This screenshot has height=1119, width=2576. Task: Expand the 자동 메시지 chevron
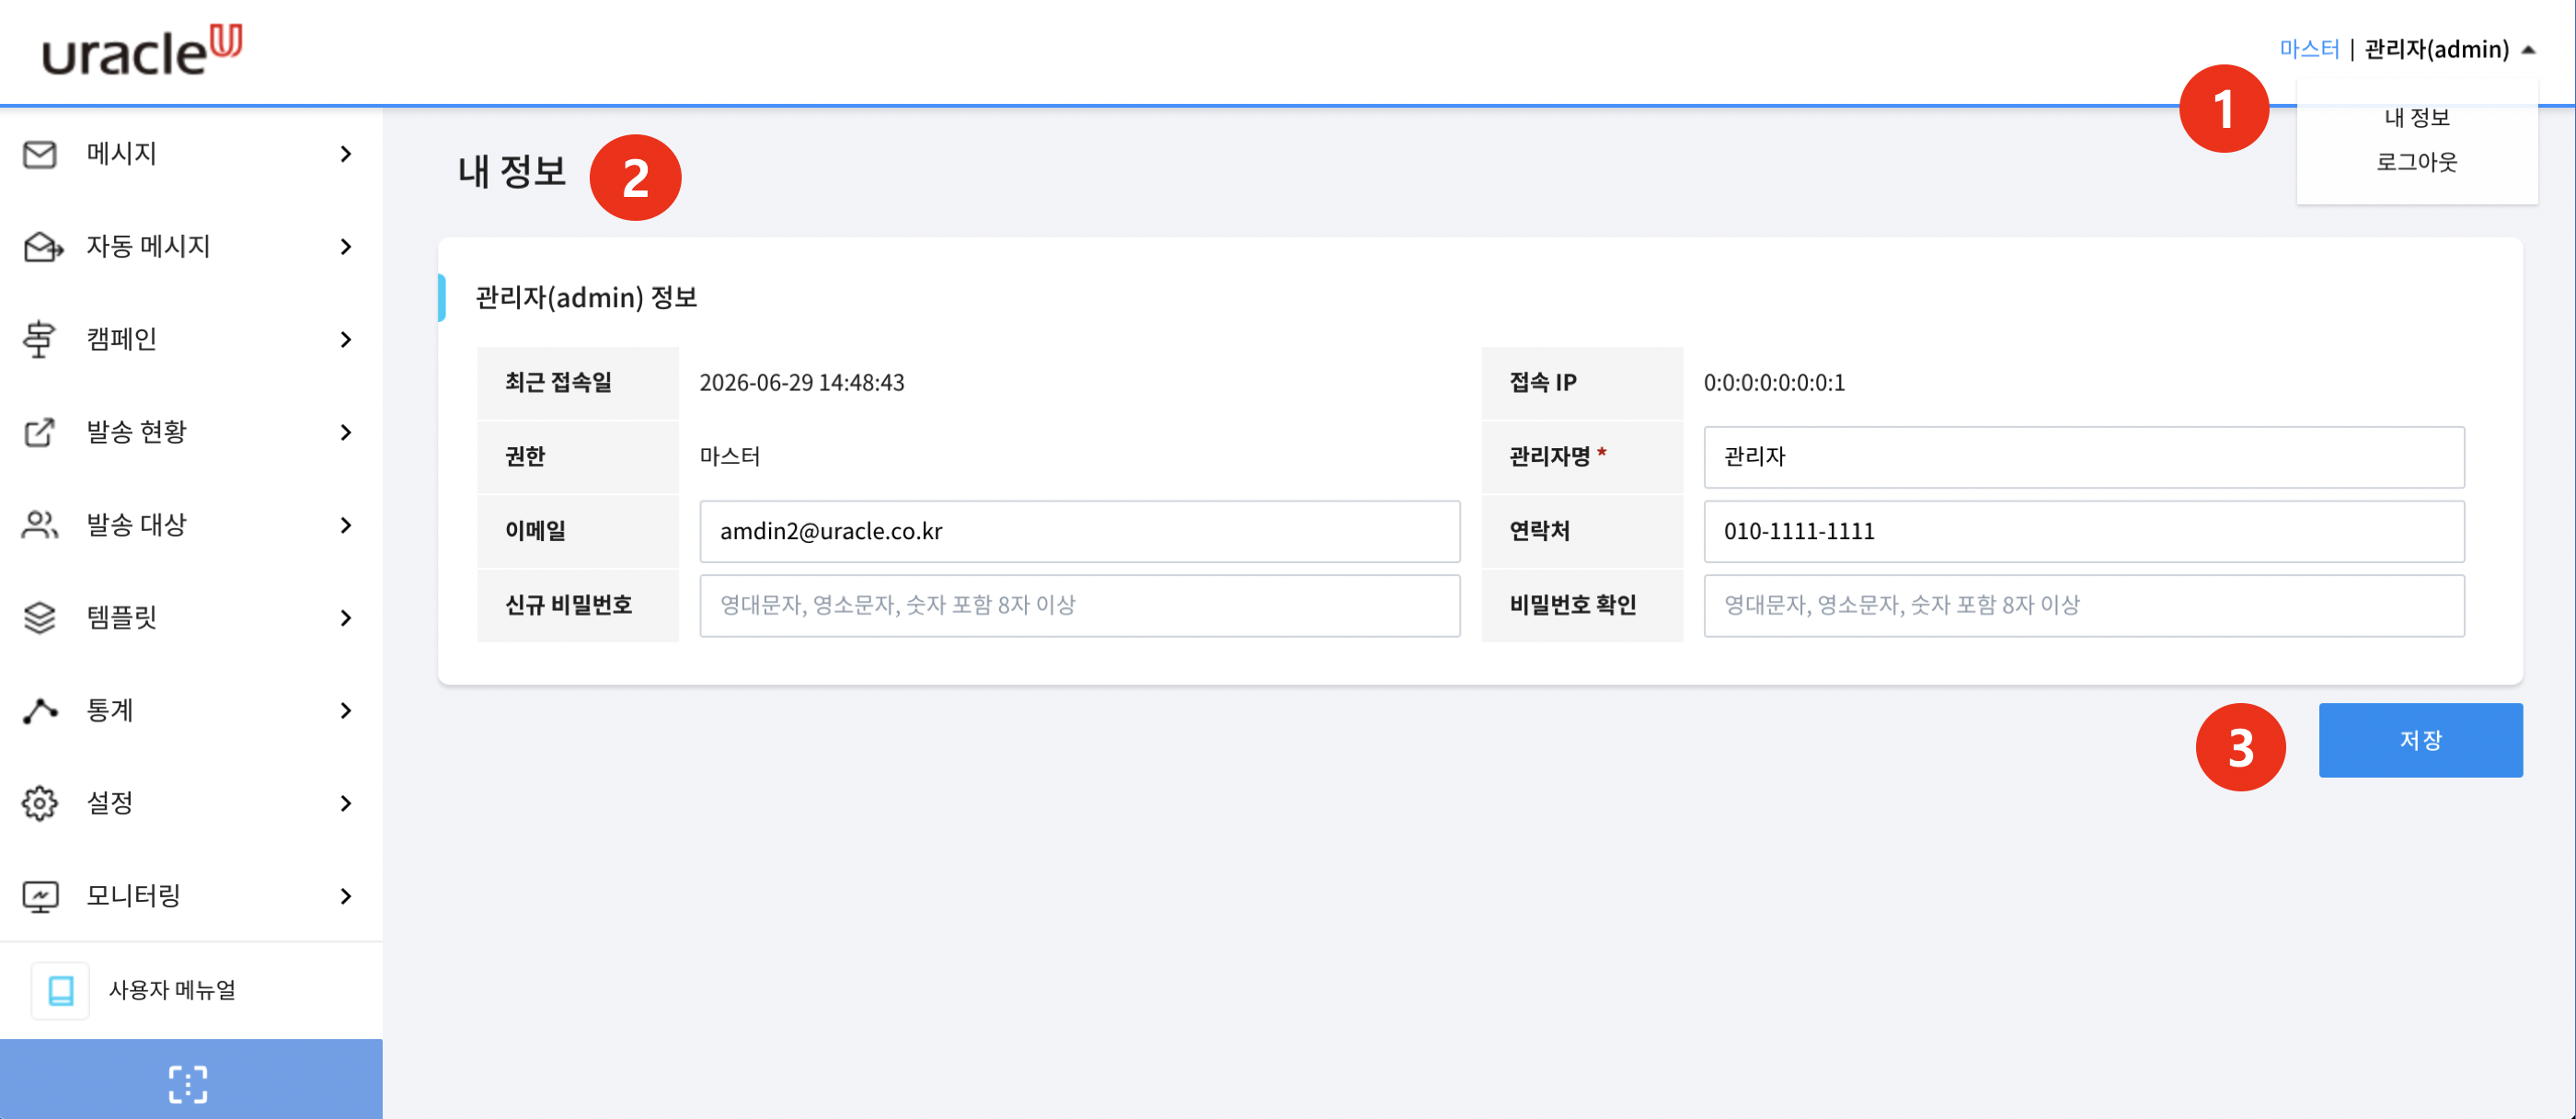(346, 246)
